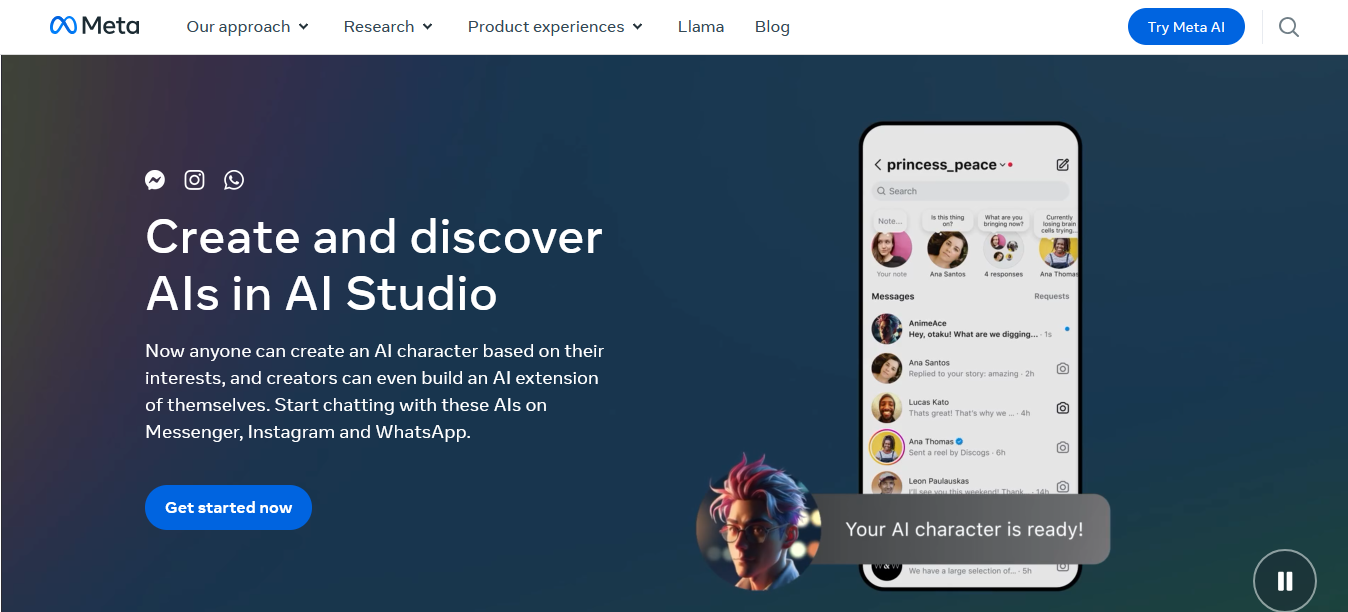Open the princess_peace account dropdown arrow
The width and height of the screenshot is (1348, 612).
[x=1002, y=165]
